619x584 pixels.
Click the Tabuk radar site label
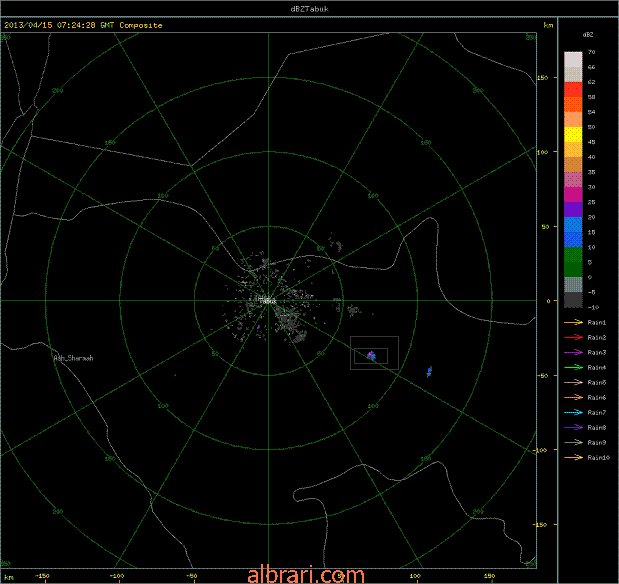[x=268, y=301]
